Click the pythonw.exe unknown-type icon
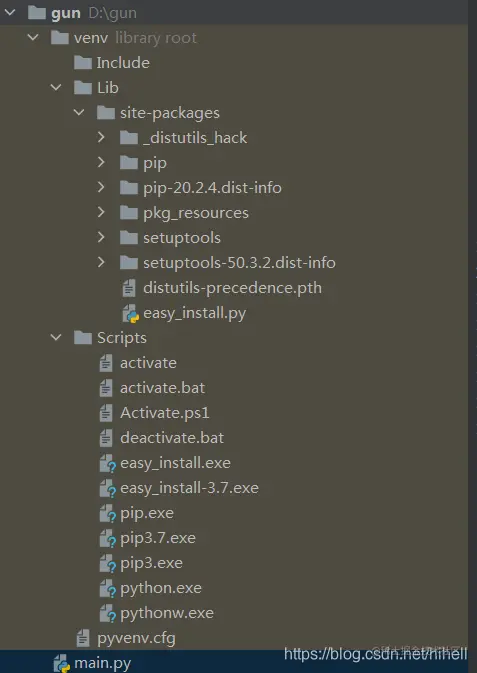The image size is (477, 673). click(x=108, y=613)
